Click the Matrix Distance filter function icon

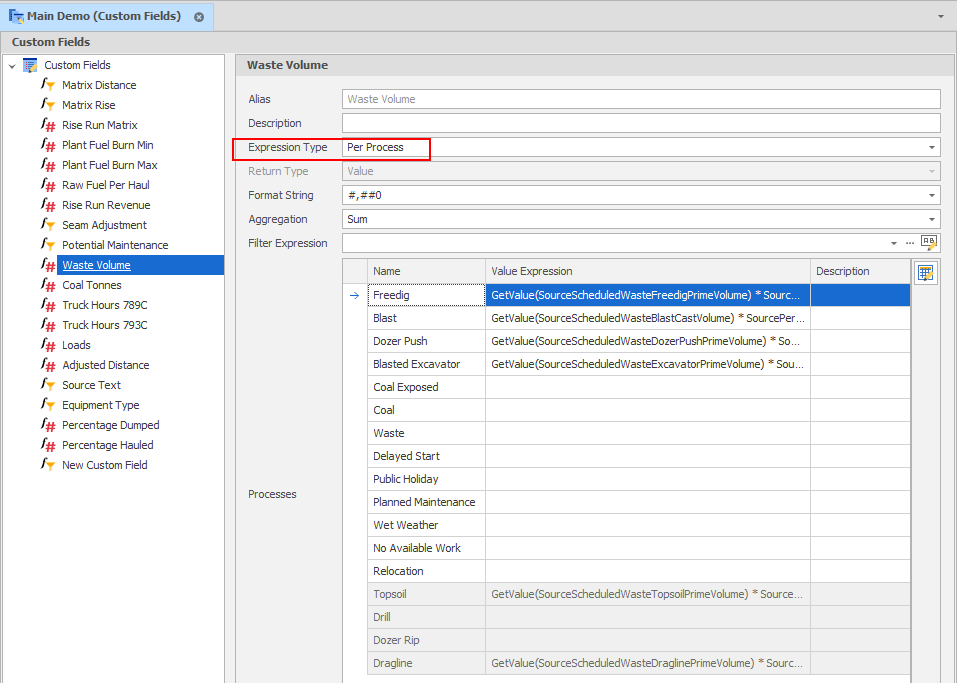[48, 85]
